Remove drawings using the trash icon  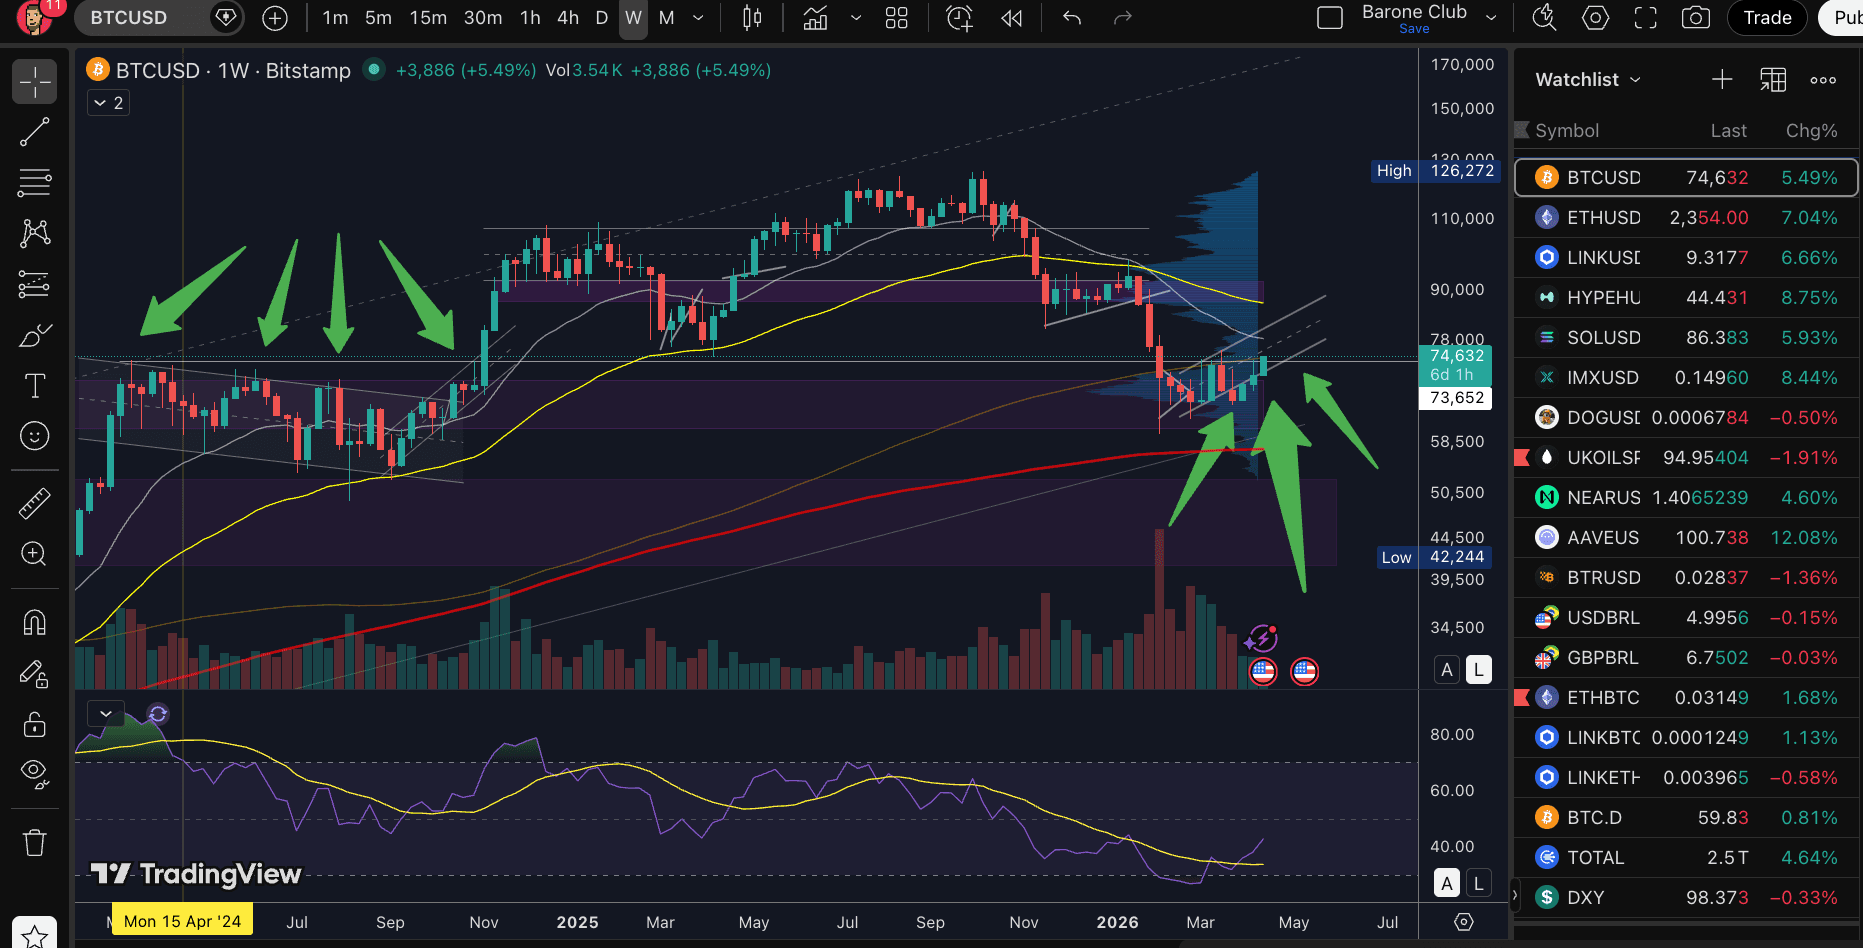pyautogui.click(x=35, y=843)
